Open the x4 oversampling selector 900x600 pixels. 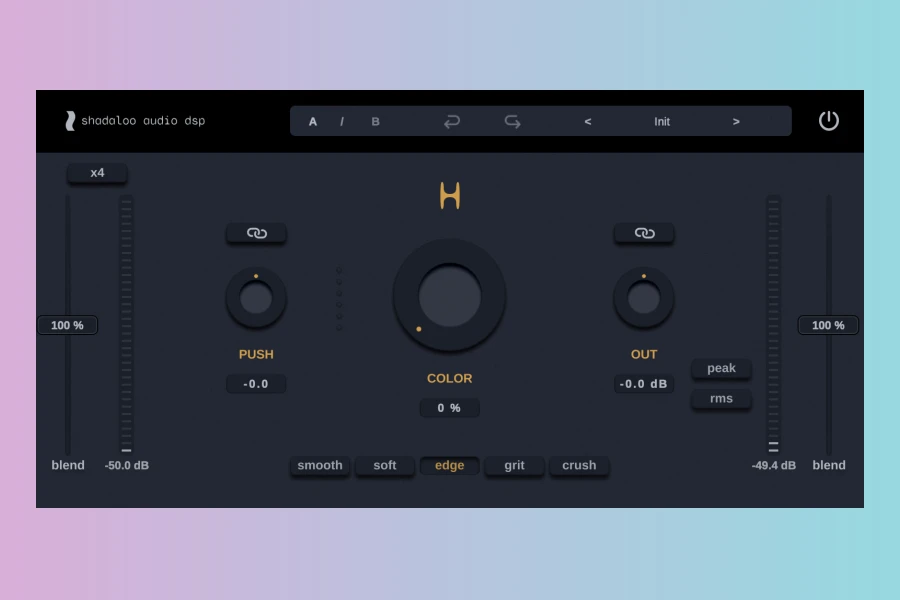(97, 173)
